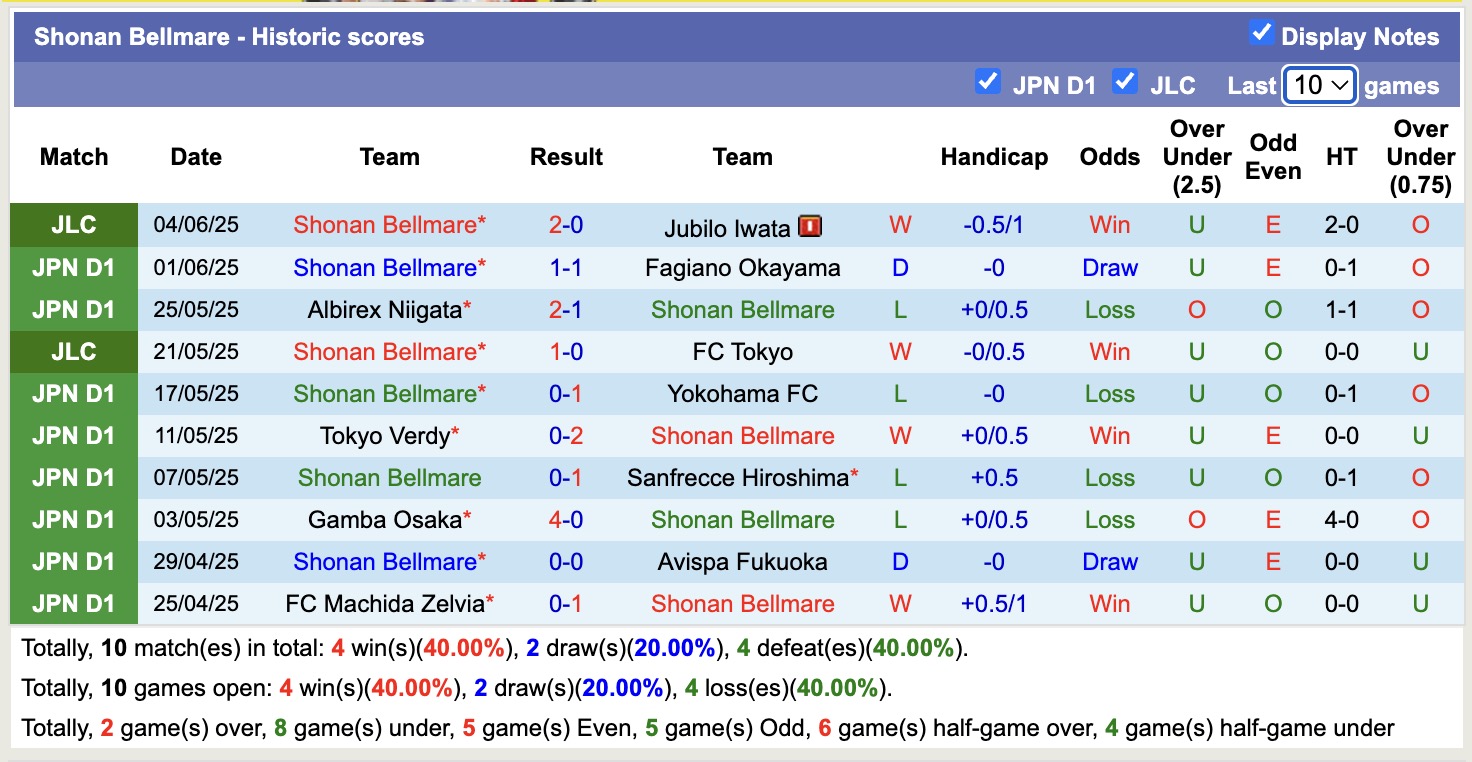Uncheck the Display Notes checkbox
Viewport: 1472px width, 762px height.
pos(1262,34)
